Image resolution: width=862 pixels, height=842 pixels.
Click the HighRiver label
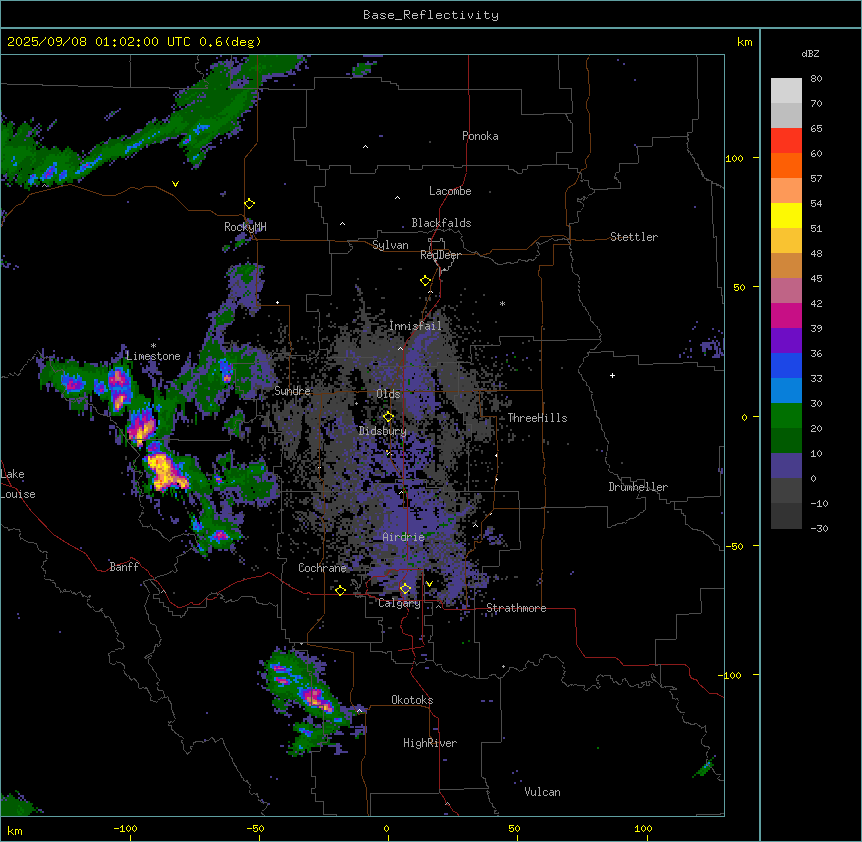(430, 743)
